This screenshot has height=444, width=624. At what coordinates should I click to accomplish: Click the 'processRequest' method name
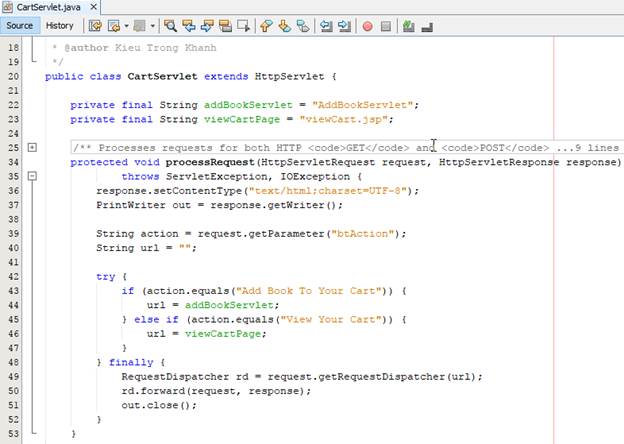pyautogui.click(x=210, y=162)
